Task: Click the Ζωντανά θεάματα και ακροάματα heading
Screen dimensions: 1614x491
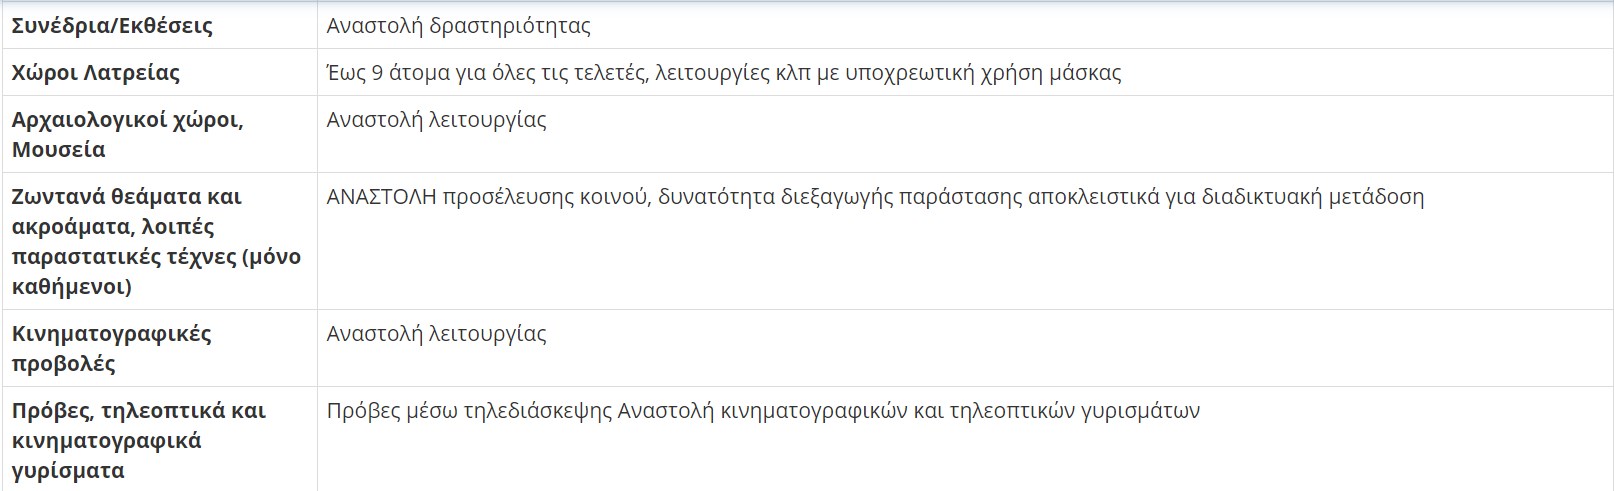Action: [156, 242]
